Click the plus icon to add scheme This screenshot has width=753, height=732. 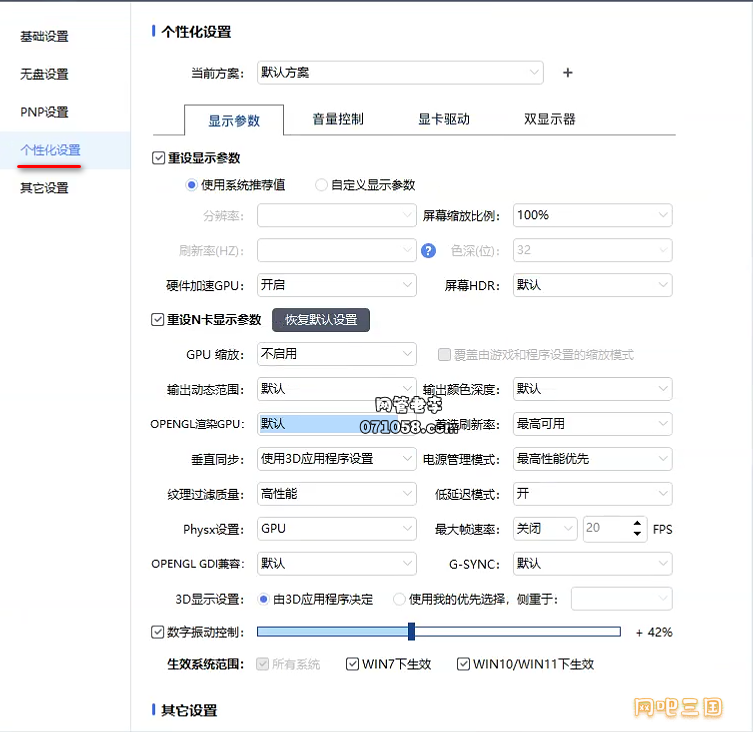pos(568,73)
